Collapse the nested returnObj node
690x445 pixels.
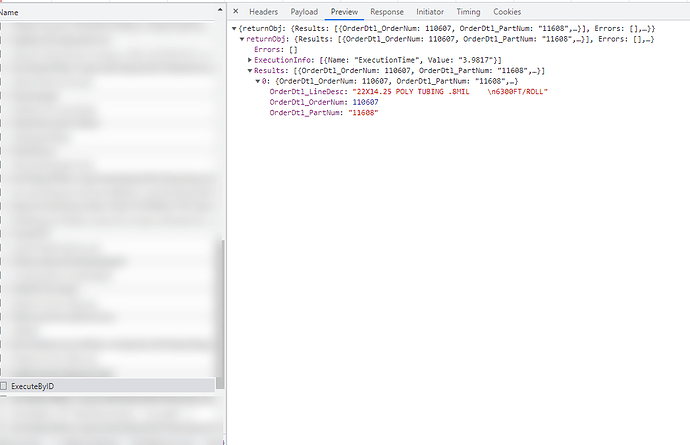pos(242,39)
